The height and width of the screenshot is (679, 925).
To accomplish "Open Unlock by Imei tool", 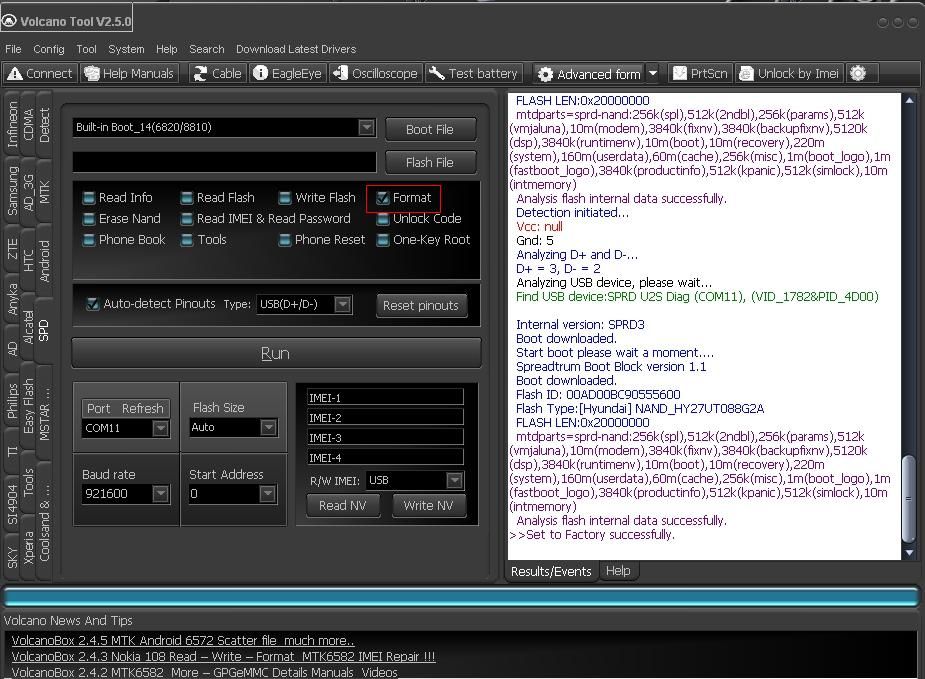I will point(789,73).
